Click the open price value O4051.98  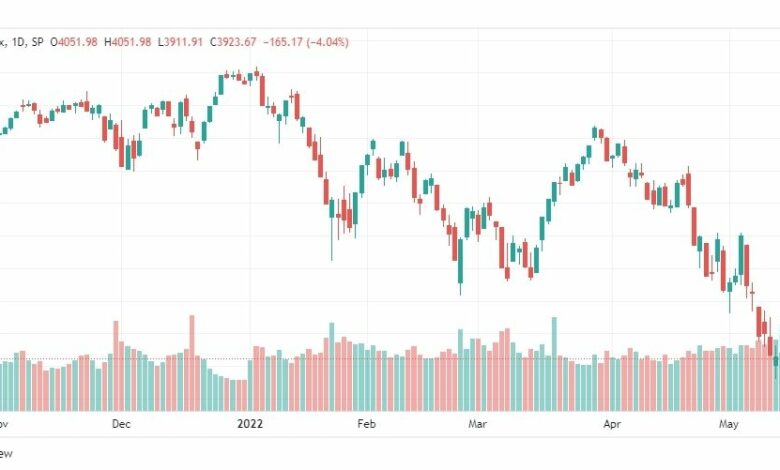[74, 42]
